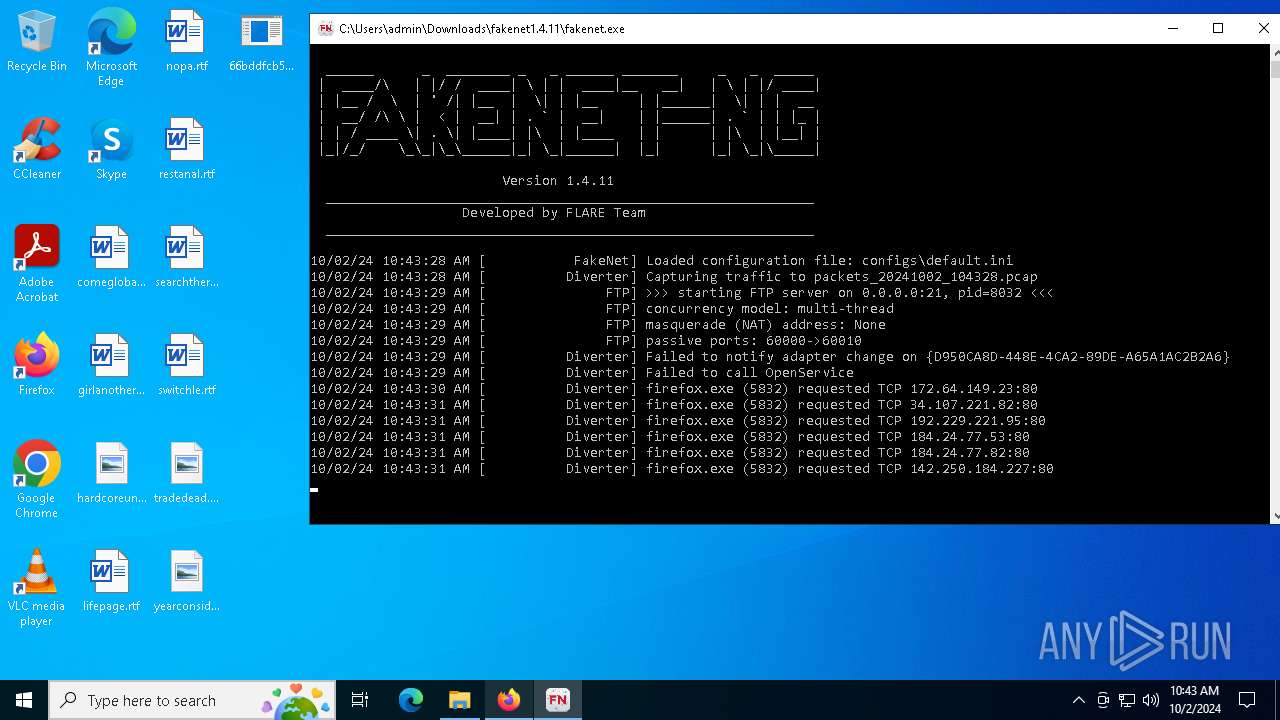Viewport: 1280px width, 720px height.
Task: Minimize the fakenet.exe console window
Action: [1172, 29]
